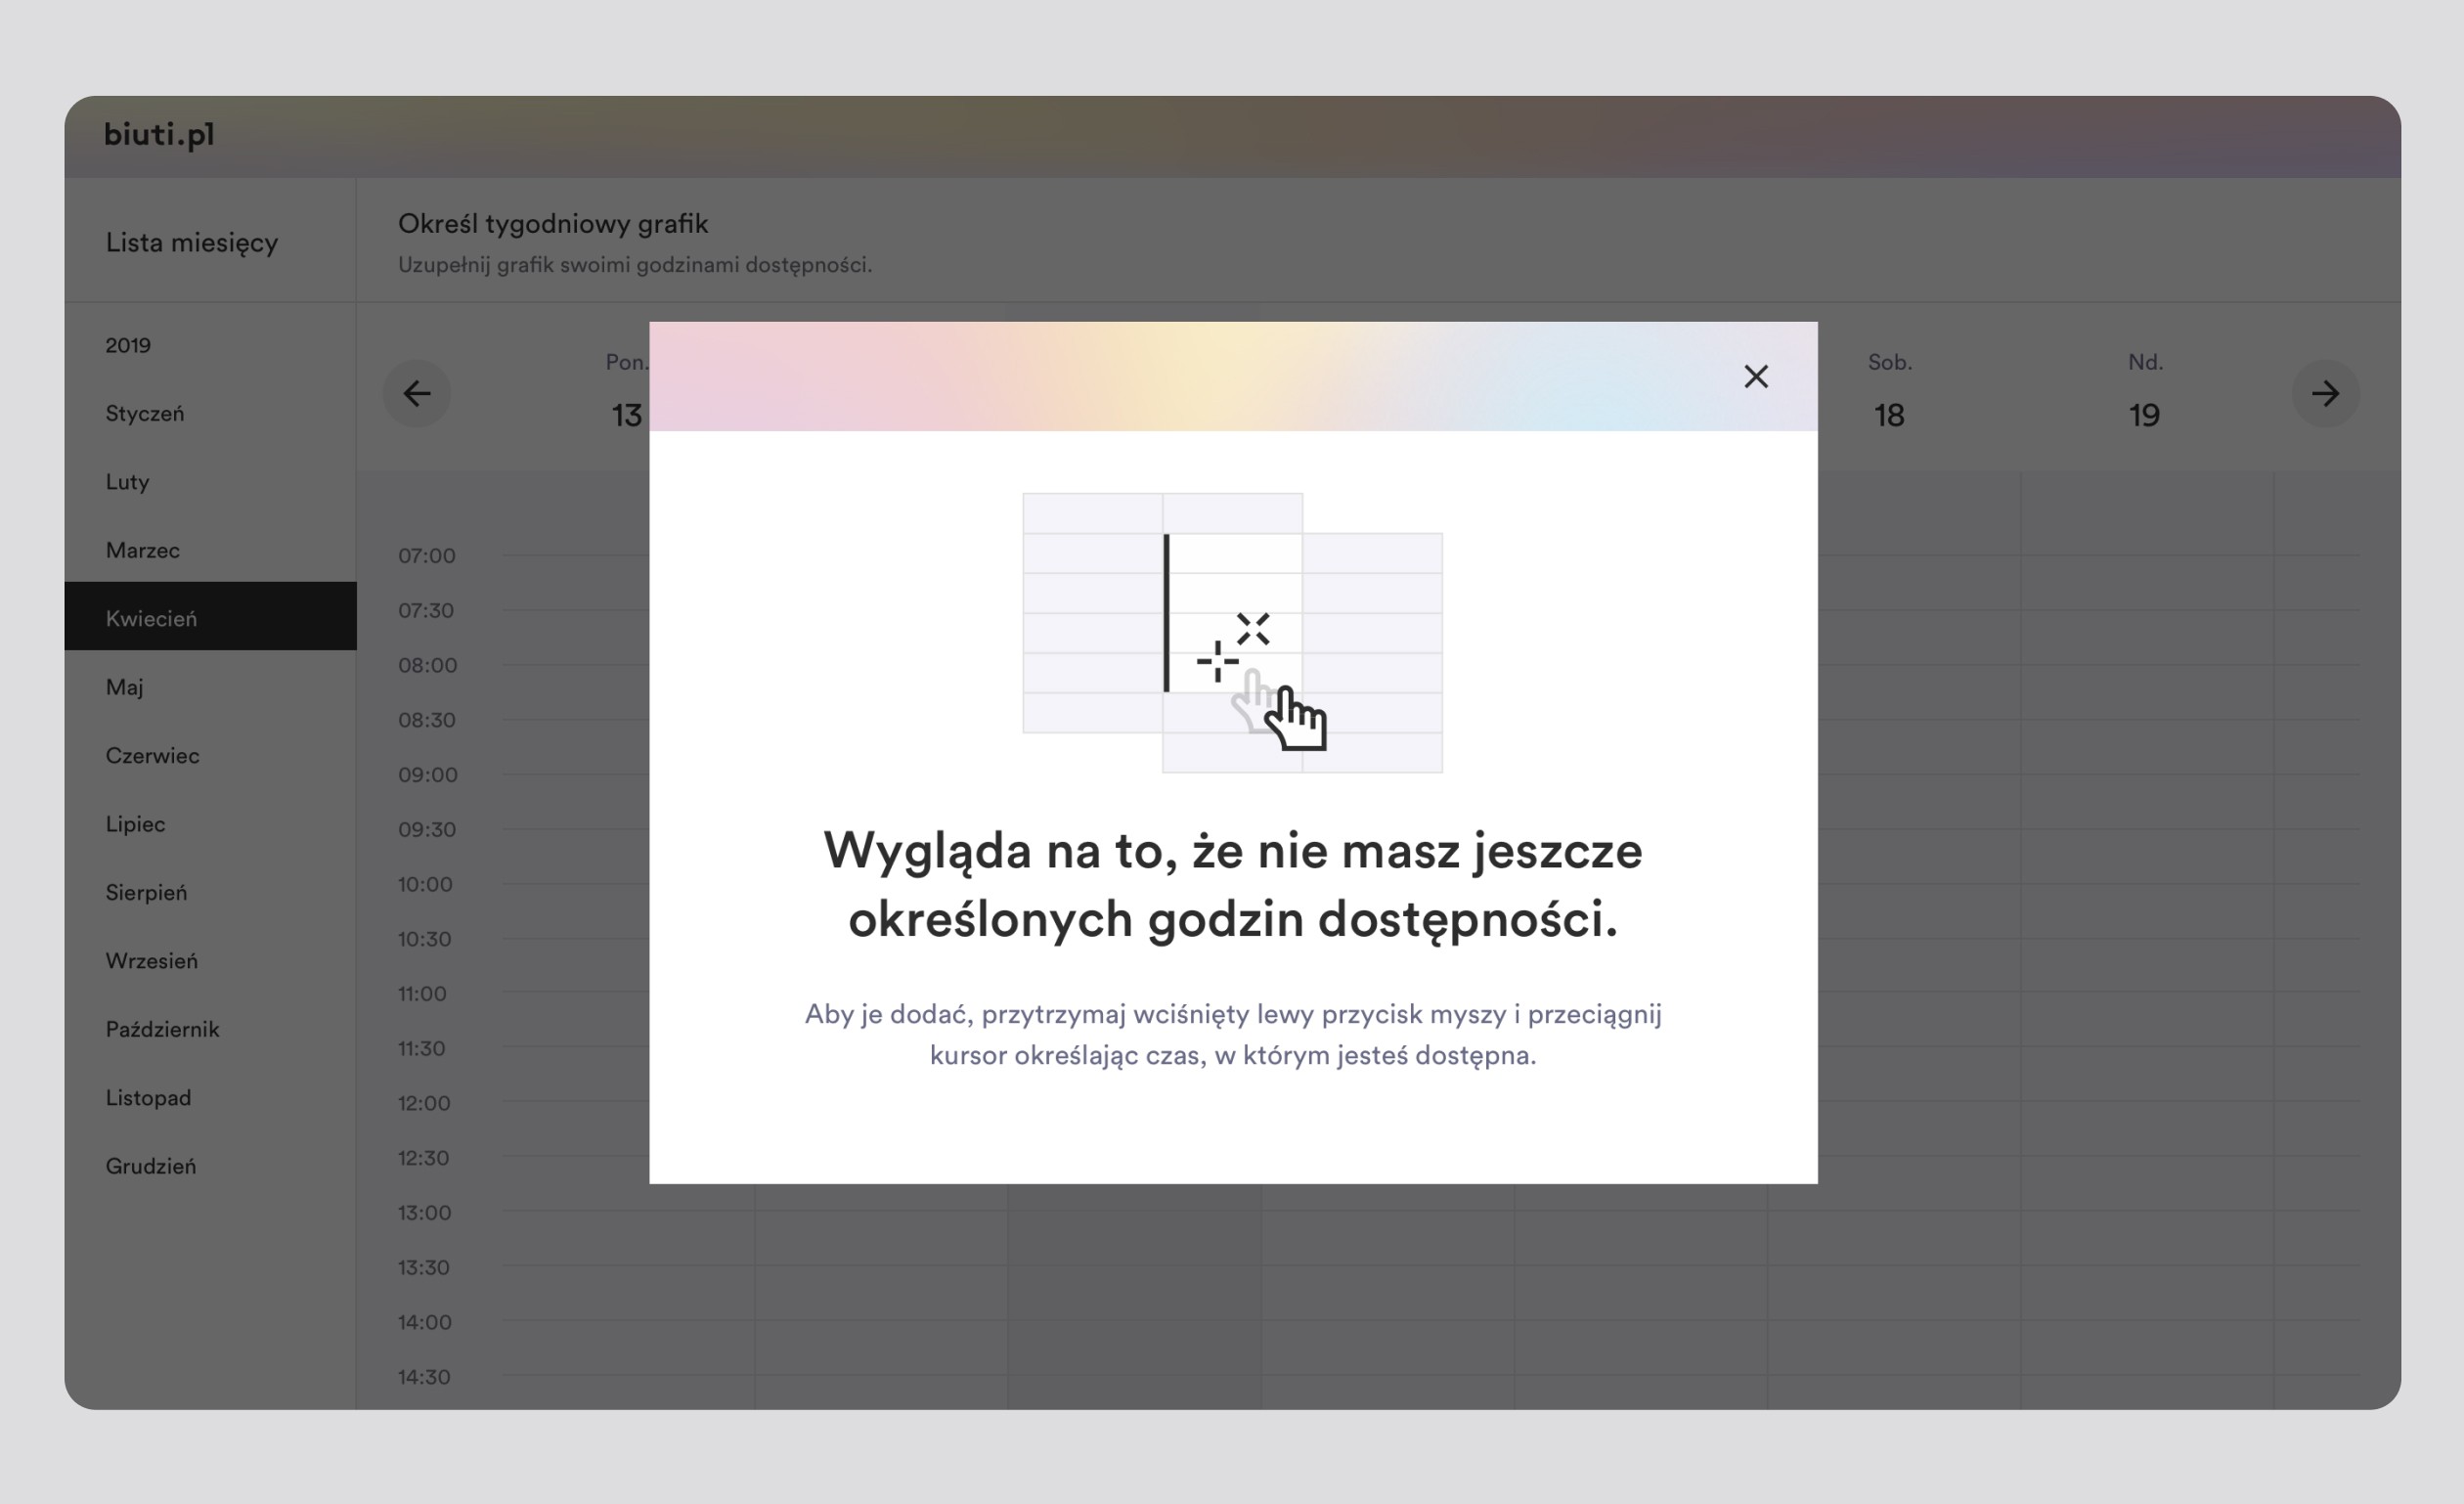Select the highlighted Kwiecień month
The image size is (2464, 1504).
(x=152, y=619)
